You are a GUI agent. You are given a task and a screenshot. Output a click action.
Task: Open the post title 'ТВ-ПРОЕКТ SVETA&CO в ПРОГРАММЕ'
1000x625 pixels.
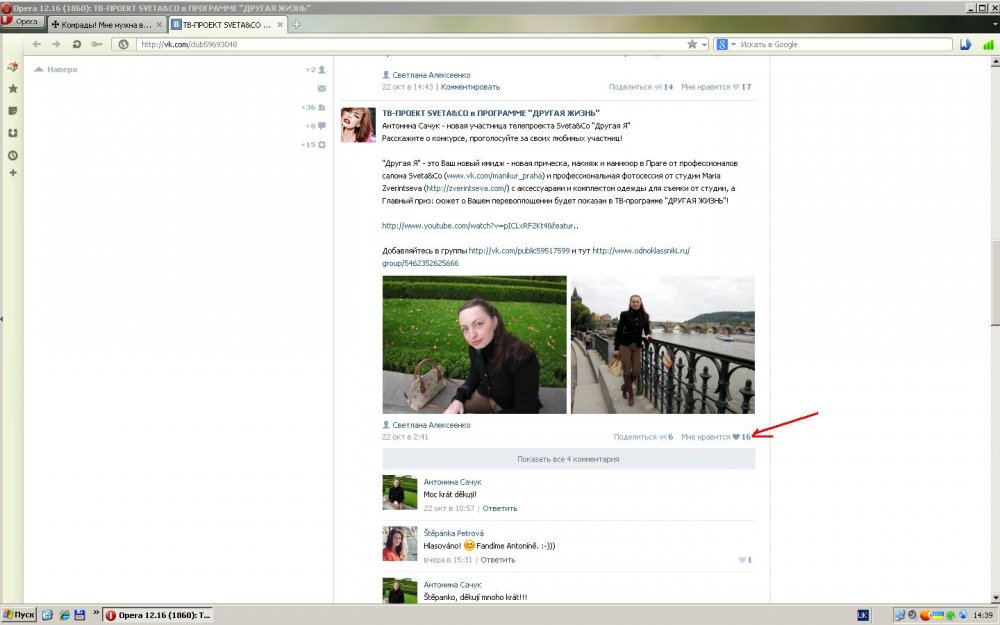pyautogui.click(x=490, y=113)
